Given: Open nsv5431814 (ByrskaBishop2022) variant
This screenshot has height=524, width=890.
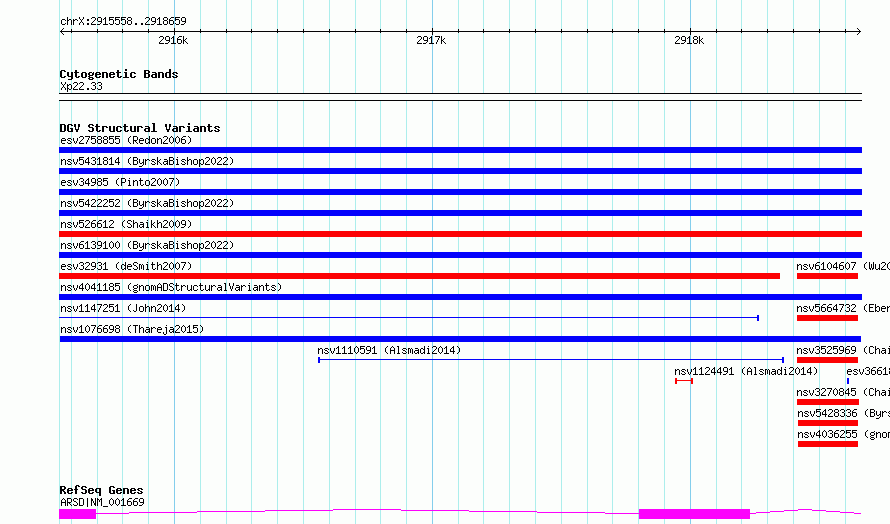Looking at the screenshot, I should pos(147,161).
